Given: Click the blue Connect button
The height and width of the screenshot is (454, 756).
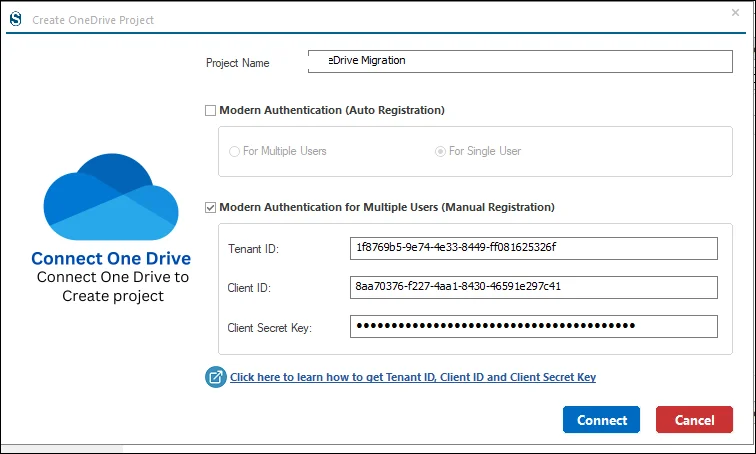Looking at the screenshot, I should click(x=601, y=420).
